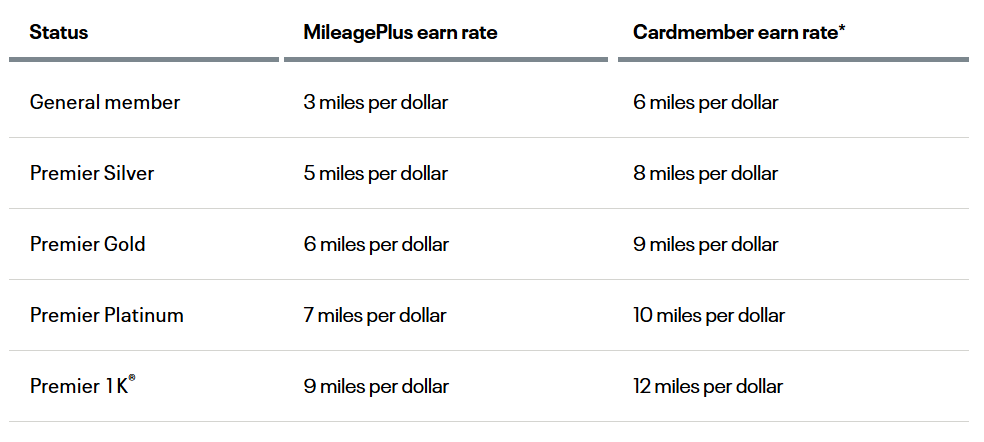The width and height of the screenshot is (984, 442).
Task: Select the Premier Silver status cell
Action: tap(92, 173)
